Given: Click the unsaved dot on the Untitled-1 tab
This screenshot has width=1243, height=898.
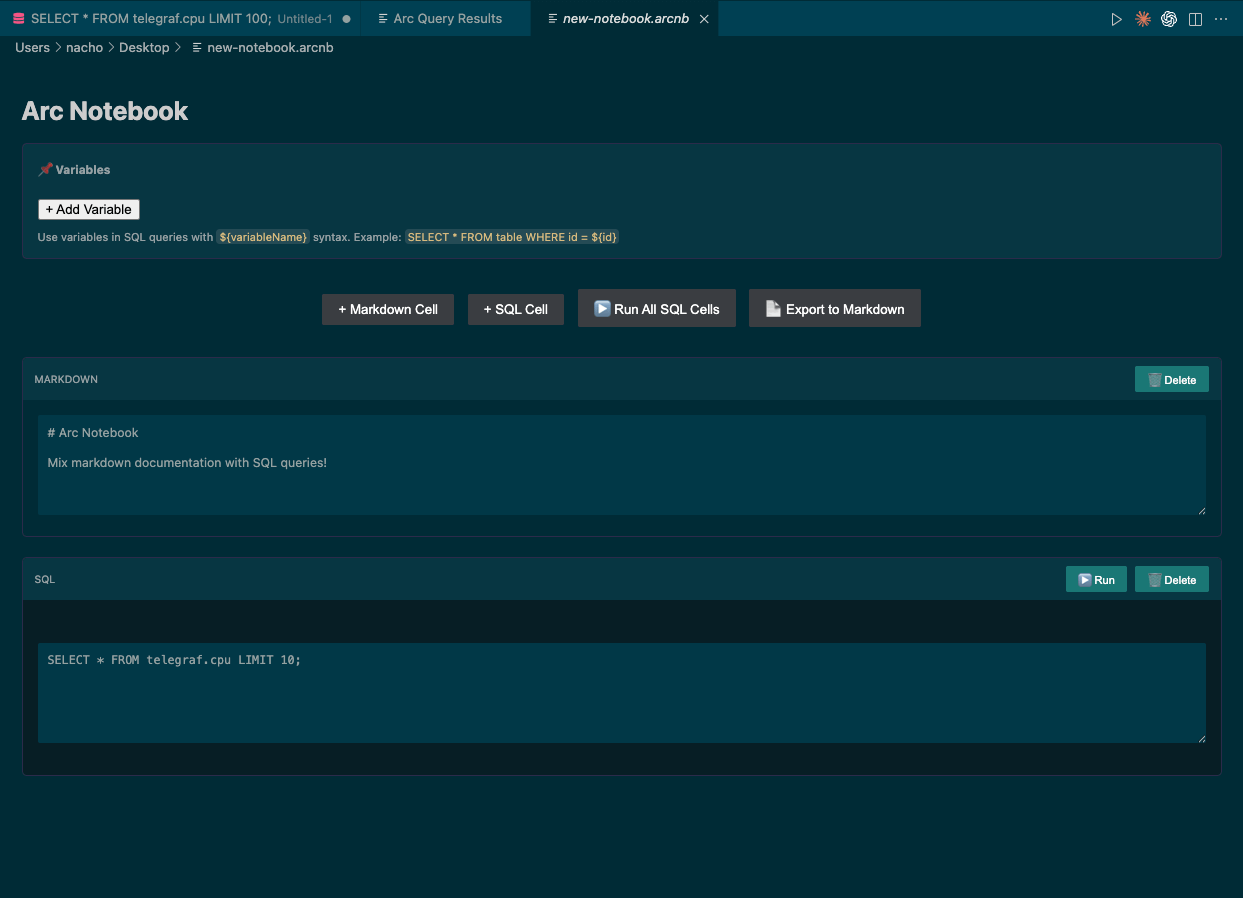Looking at the screenshot, I should point(346,19).
